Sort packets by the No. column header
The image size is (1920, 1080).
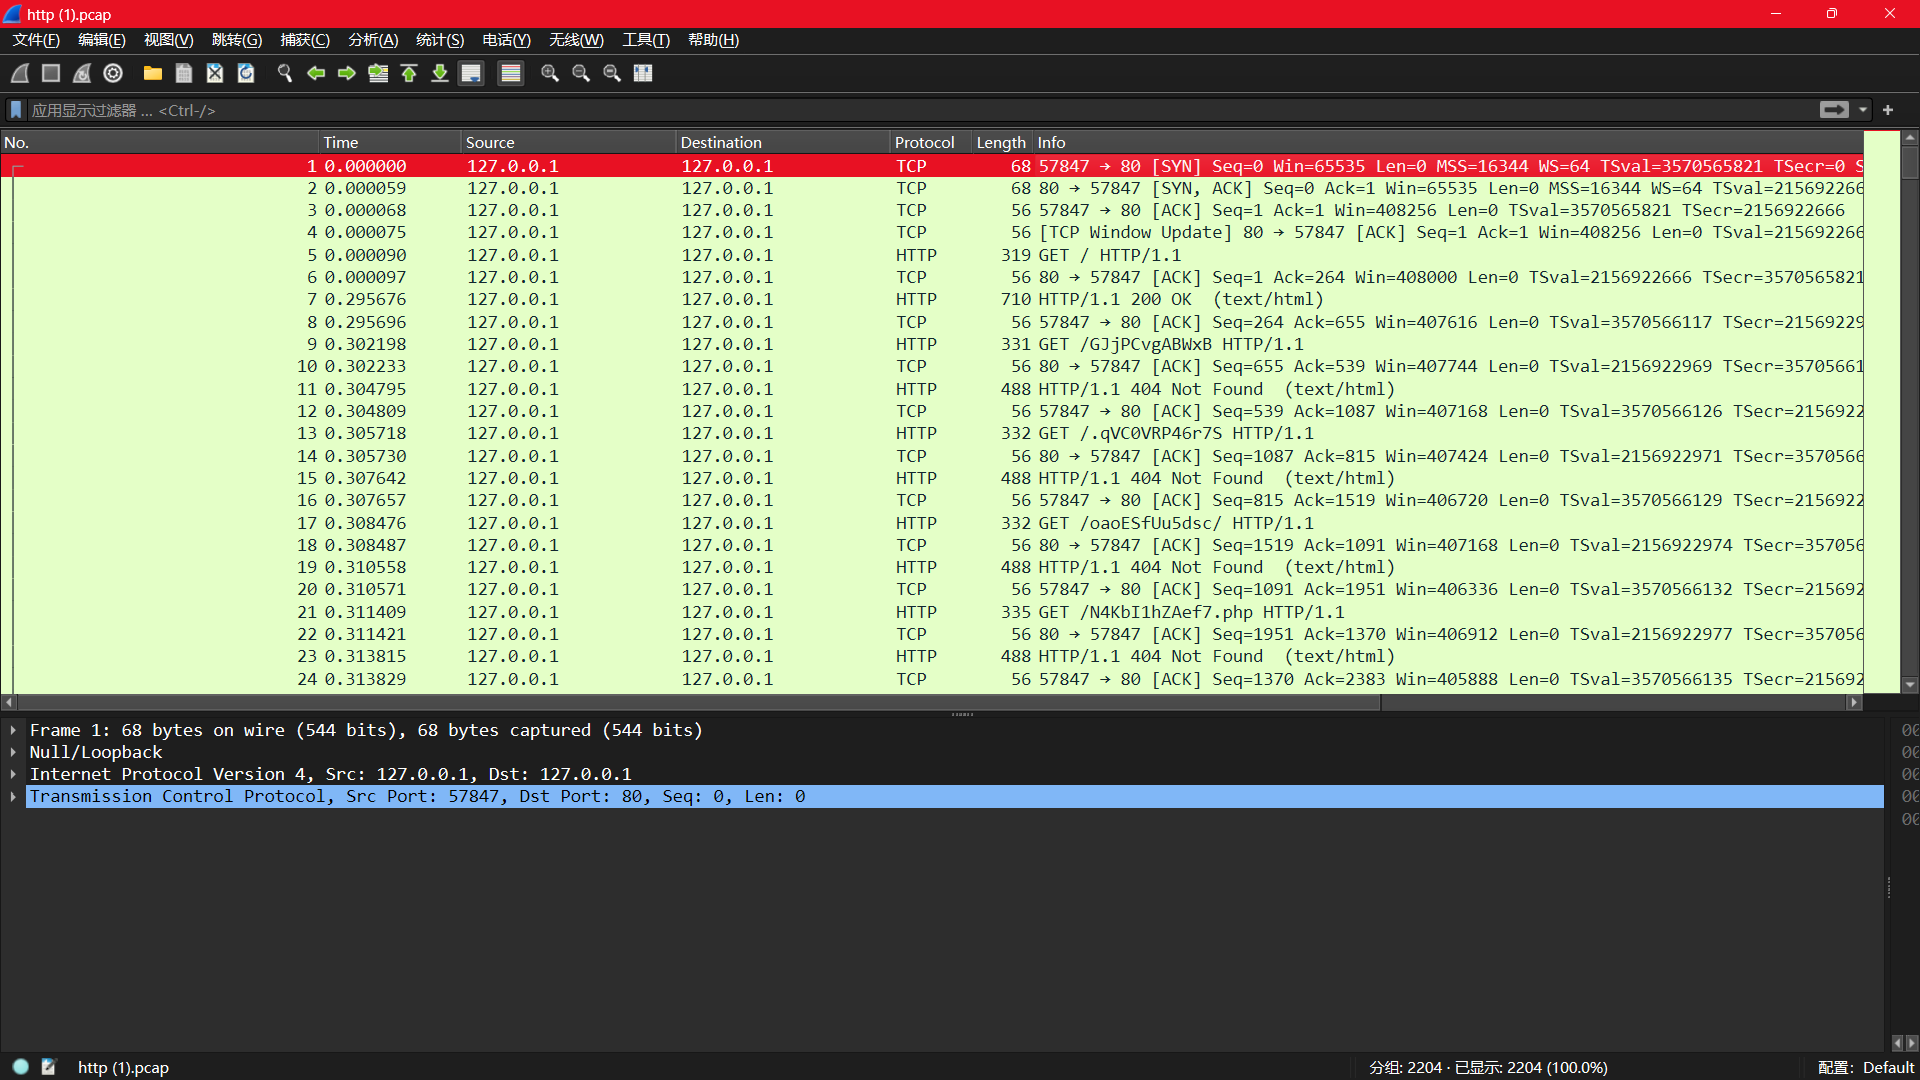point(160,142)
